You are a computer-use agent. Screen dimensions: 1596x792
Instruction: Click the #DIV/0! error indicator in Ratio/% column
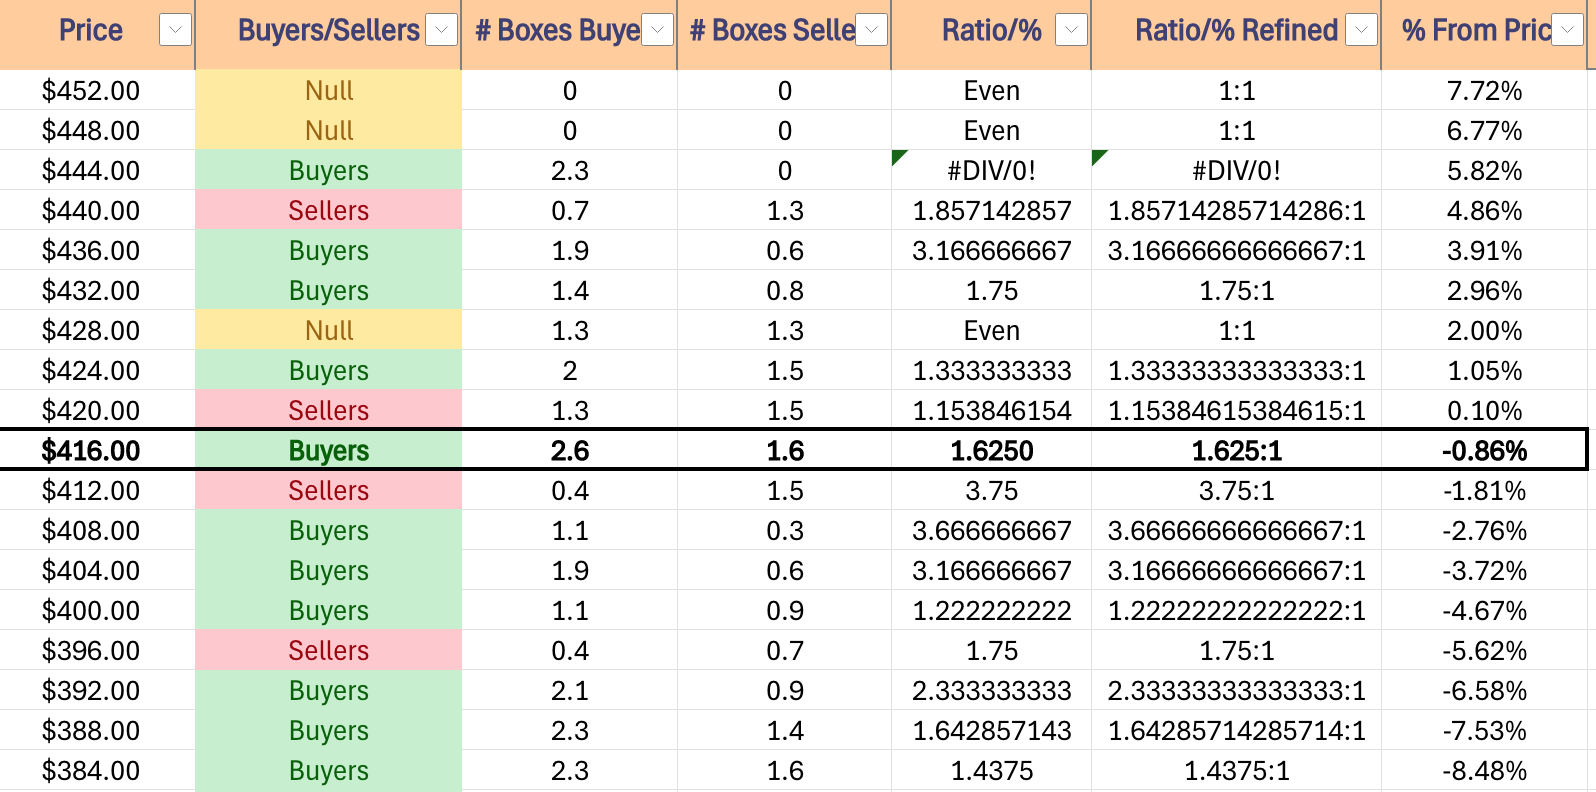pyautogui.click(x=899, y=157)
